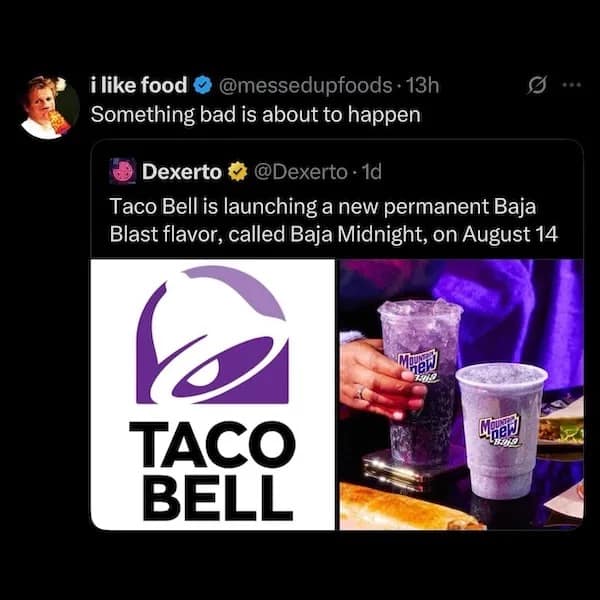Click the blue verified badge beside i like food

(x=202, y=85)
